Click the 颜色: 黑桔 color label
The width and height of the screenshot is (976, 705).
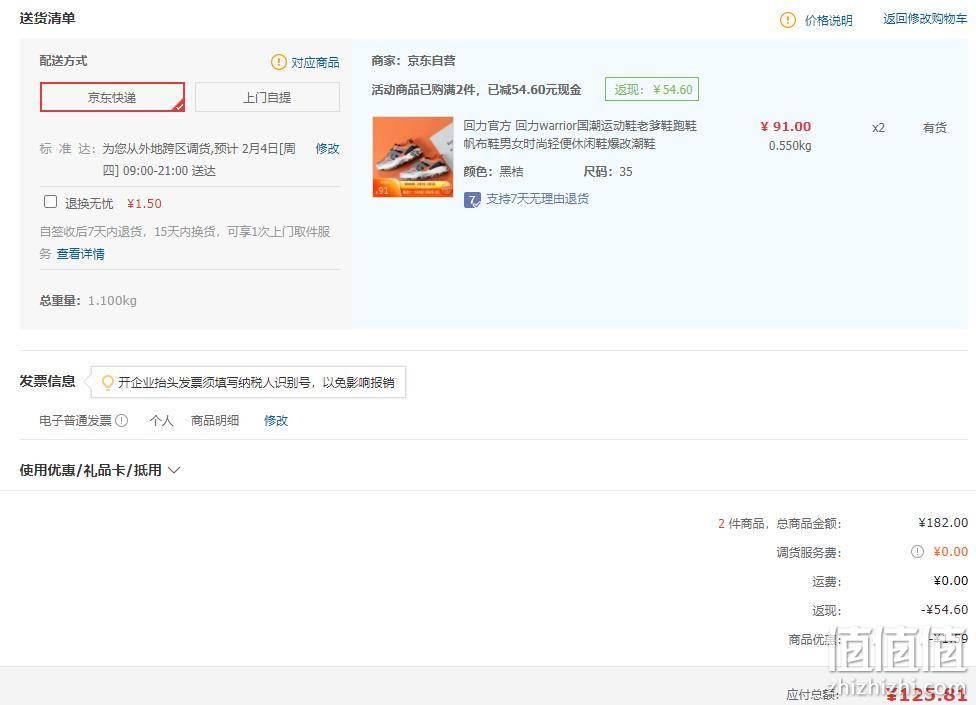pyautogui.click(x=494, y=172)
